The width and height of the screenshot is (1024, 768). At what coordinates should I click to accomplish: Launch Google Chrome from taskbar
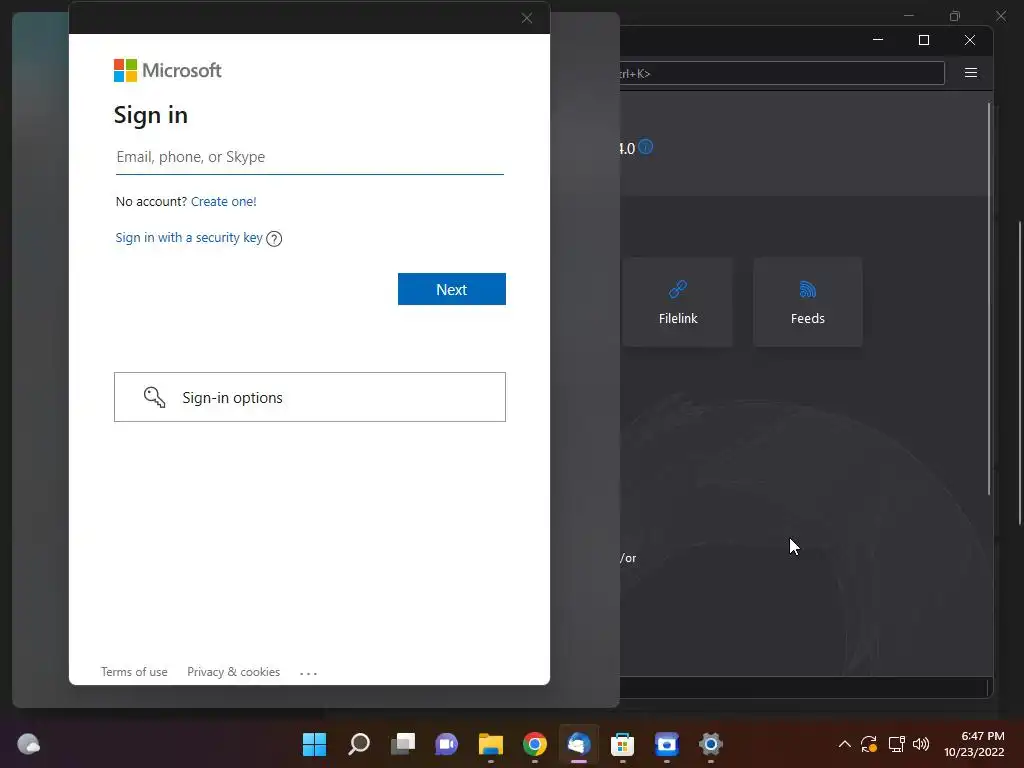[535, 744]
